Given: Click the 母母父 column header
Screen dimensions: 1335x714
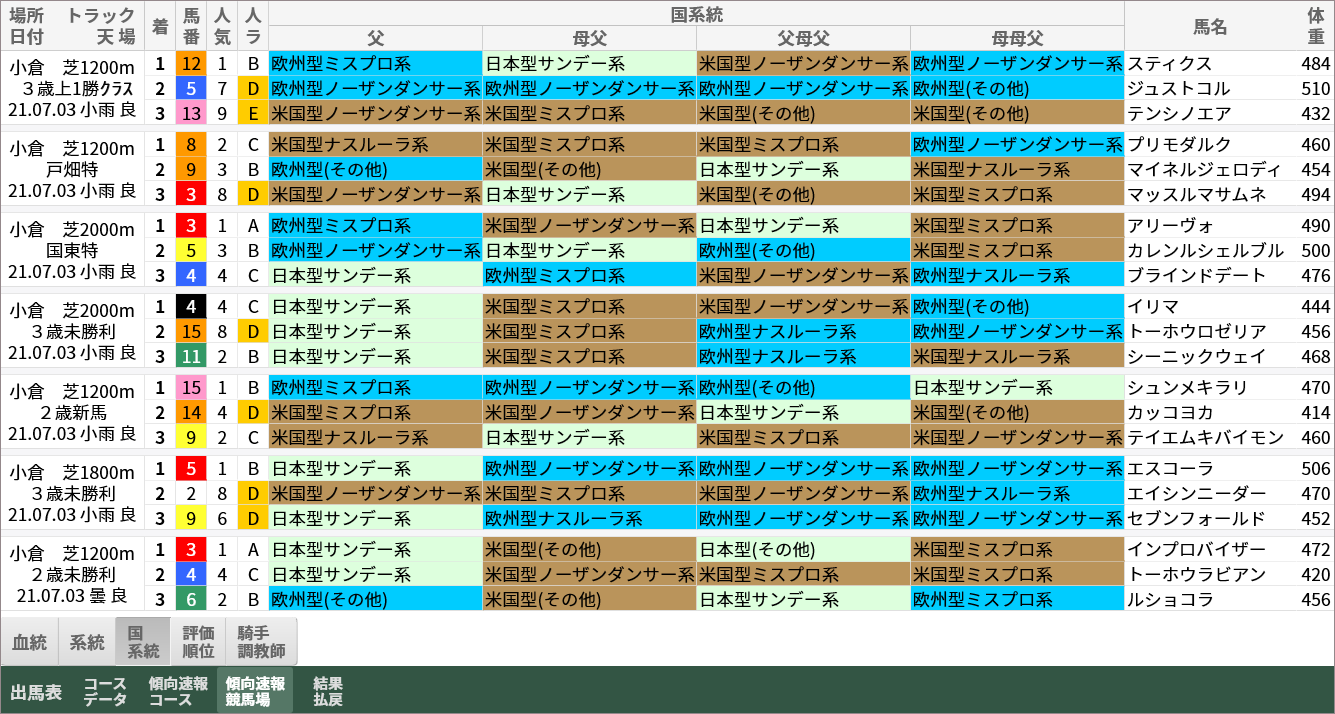Looking at the screenshot, I should point(1017,38).
